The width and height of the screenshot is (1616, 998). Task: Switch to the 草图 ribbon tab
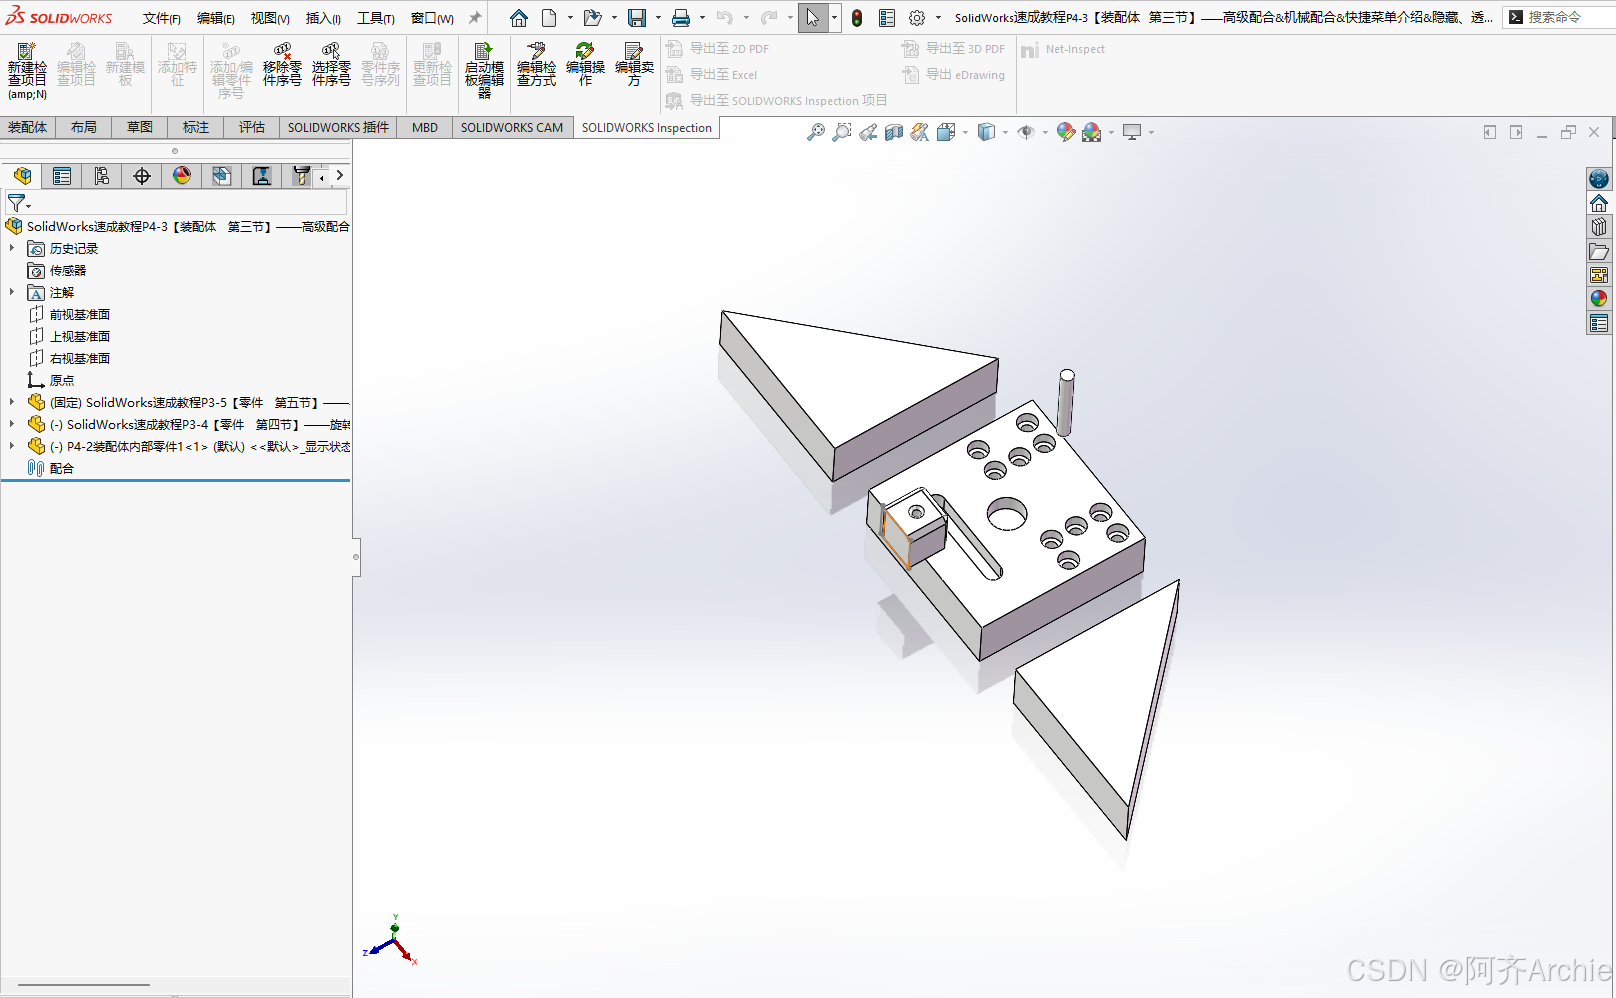click(140, 127)
